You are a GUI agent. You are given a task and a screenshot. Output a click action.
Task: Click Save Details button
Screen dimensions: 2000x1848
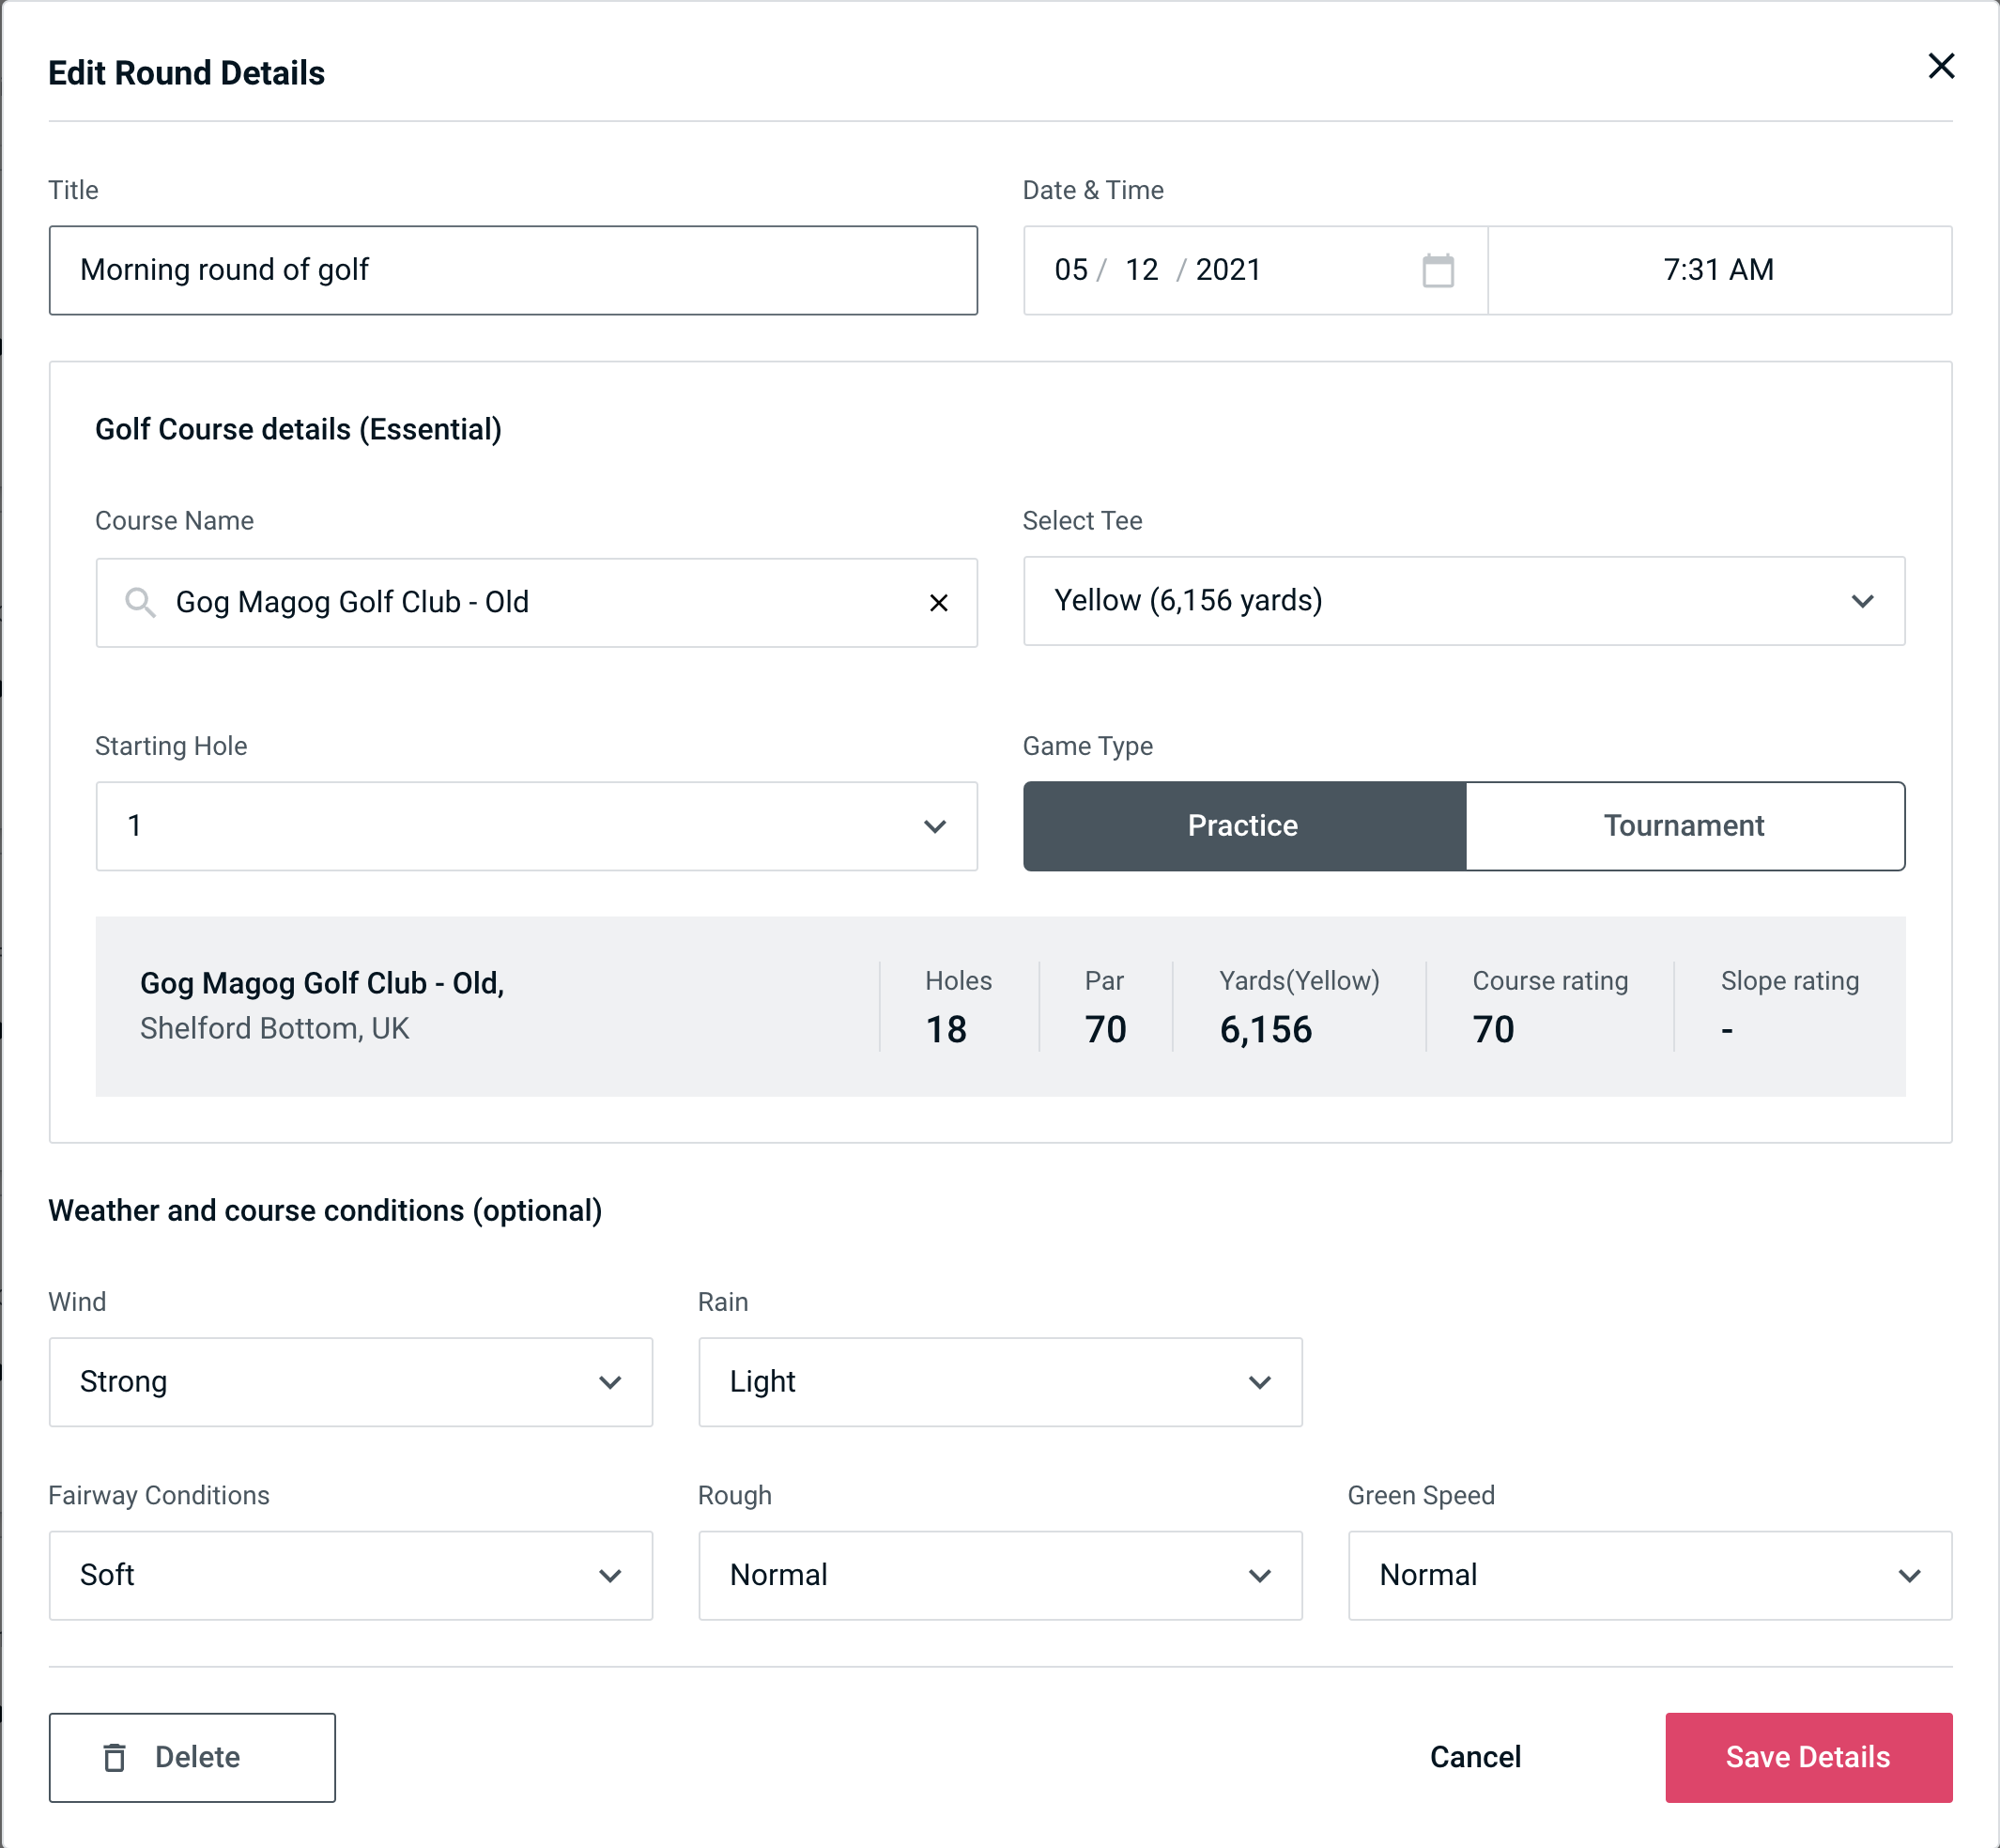click(x=1807, y=1758)
